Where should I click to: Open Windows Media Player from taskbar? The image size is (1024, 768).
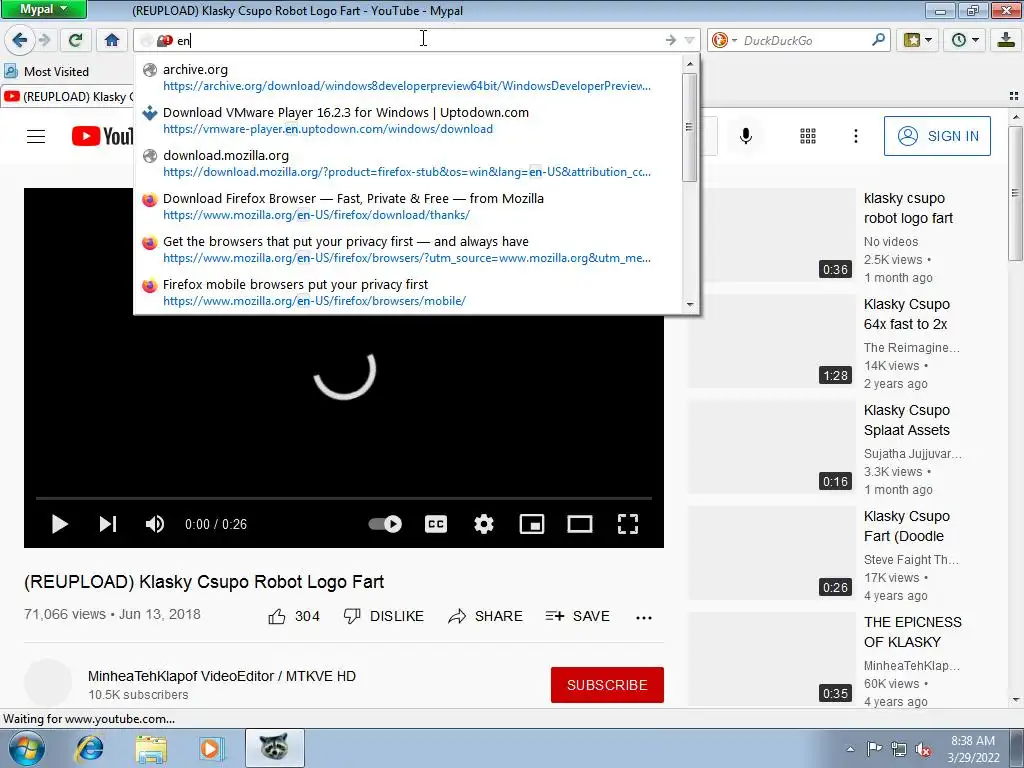tap(211, 748)
